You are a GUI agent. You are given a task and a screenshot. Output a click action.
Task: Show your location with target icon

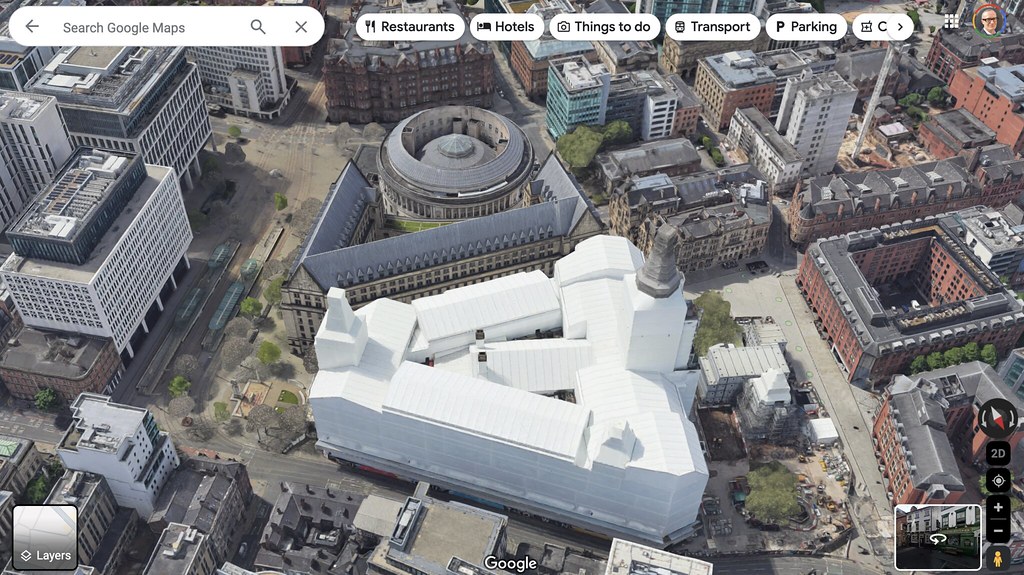[x=998, y=481]
